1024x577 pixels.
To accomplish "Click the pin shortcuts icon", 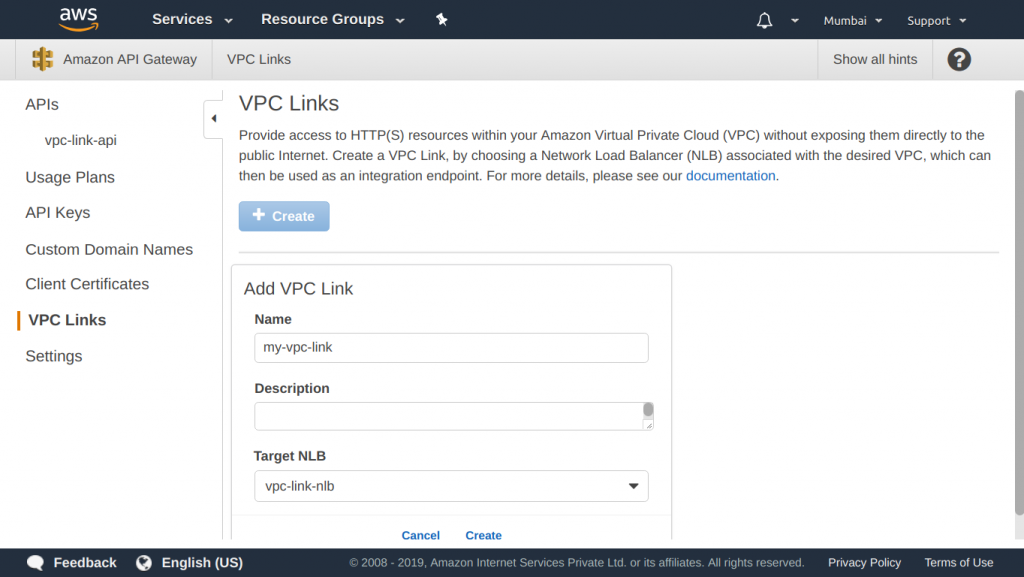I will pos(442,20).
